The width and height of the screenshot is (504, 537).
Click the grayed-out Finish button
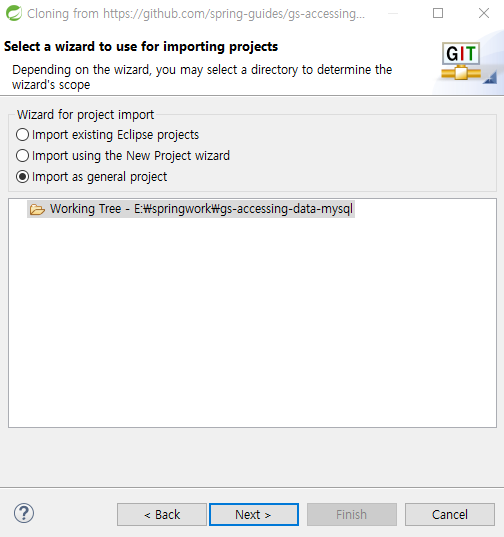352,514
